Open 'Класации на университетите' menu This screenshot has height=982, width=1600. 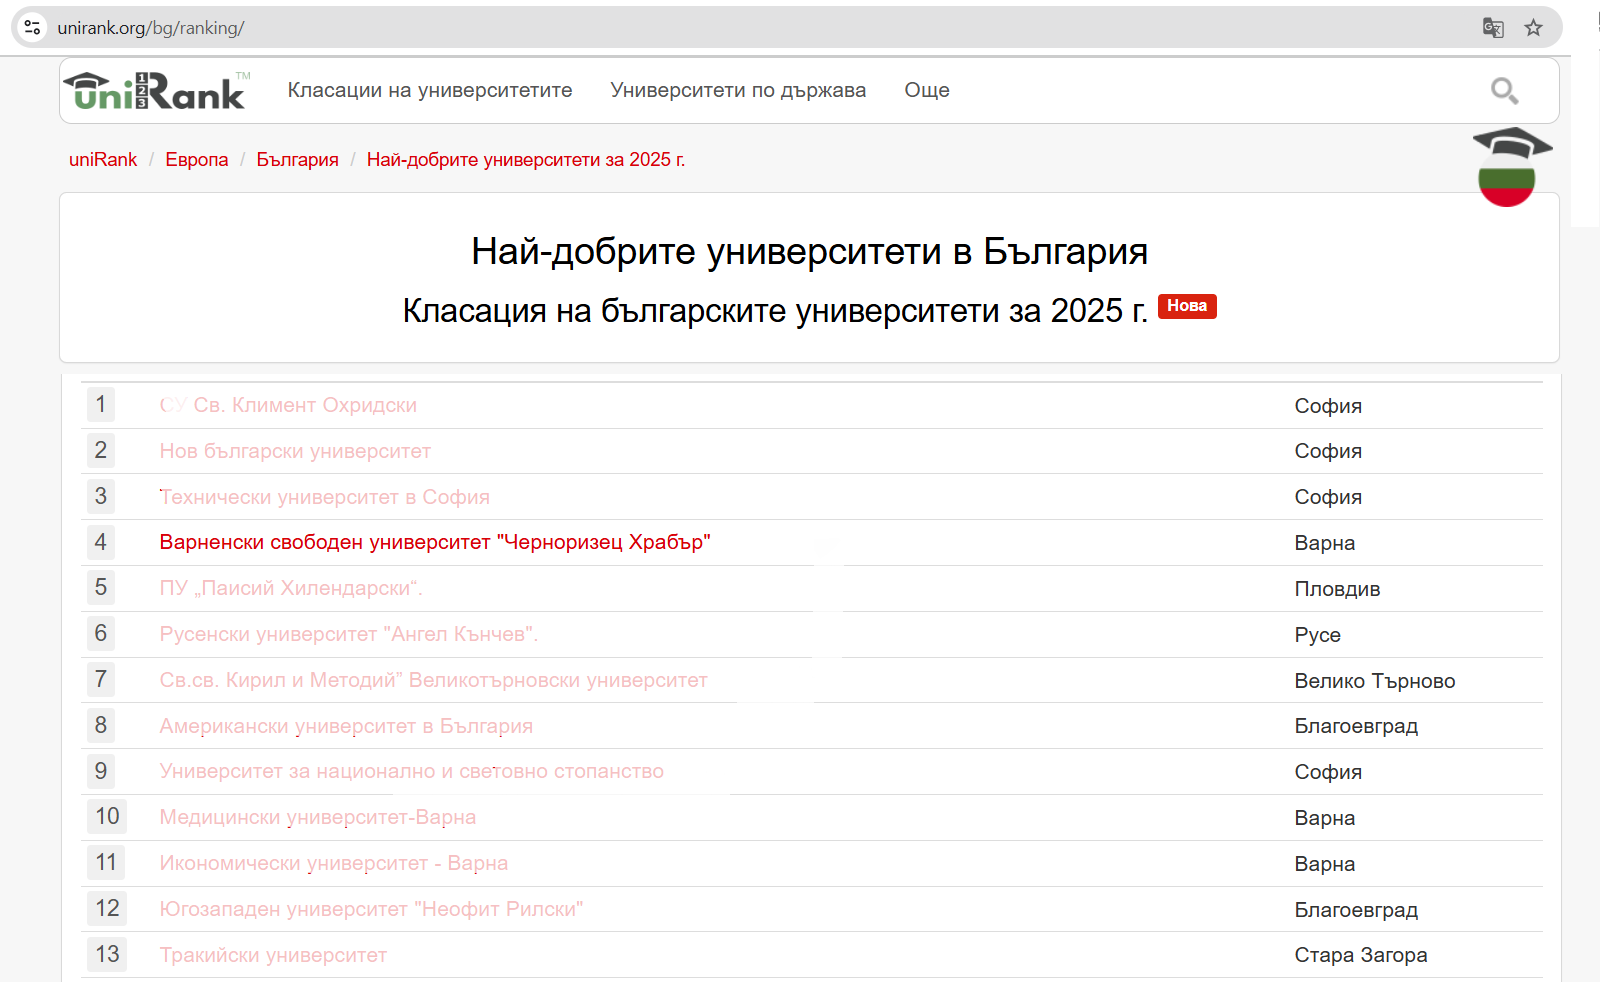pos(430,90)
